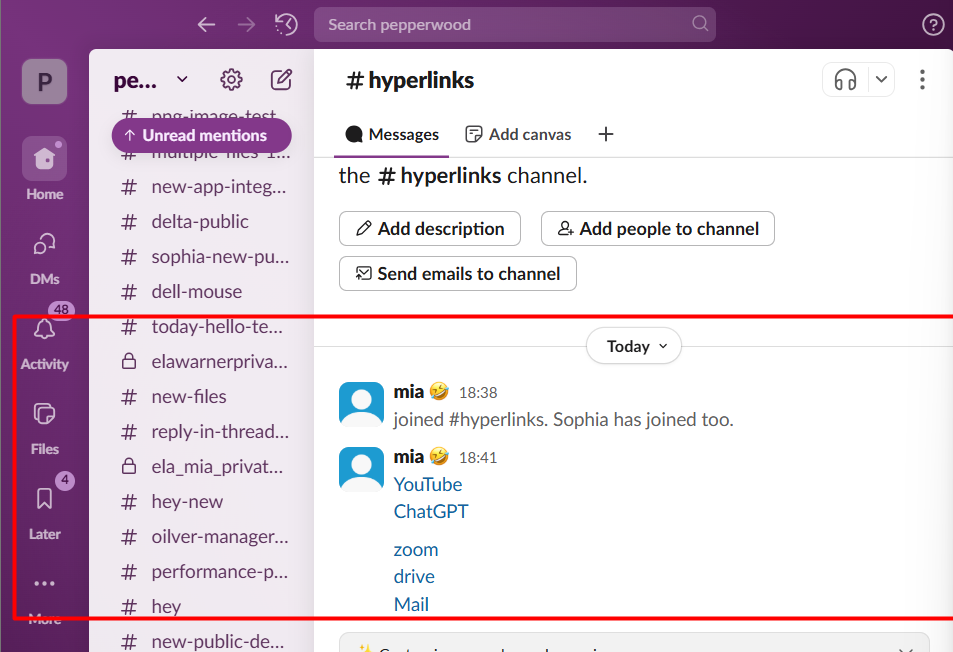Open the Files section

coord(44,415)
